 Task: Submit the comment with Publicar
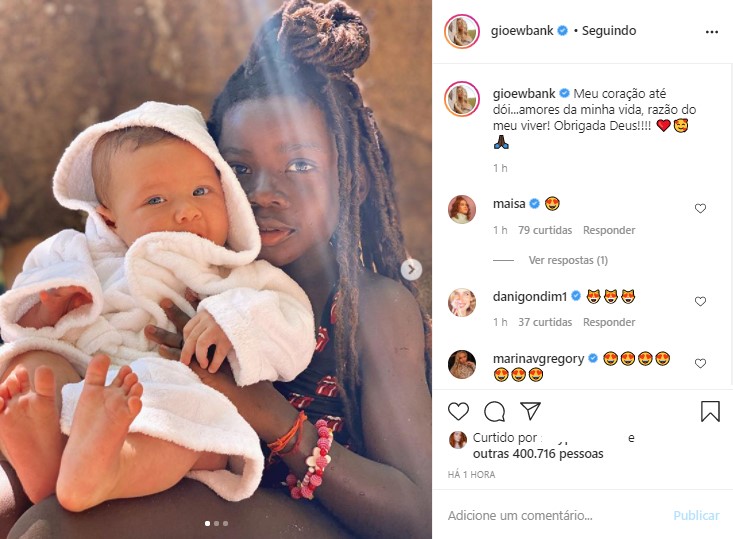pos(696,515)
